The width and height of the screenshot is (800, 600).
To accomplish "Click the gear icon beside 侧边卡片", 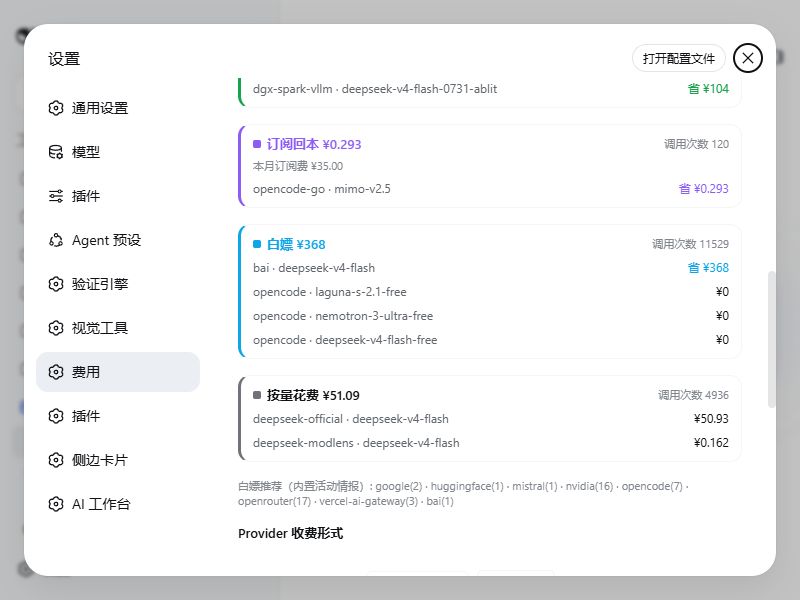I will tap(56, 460).
